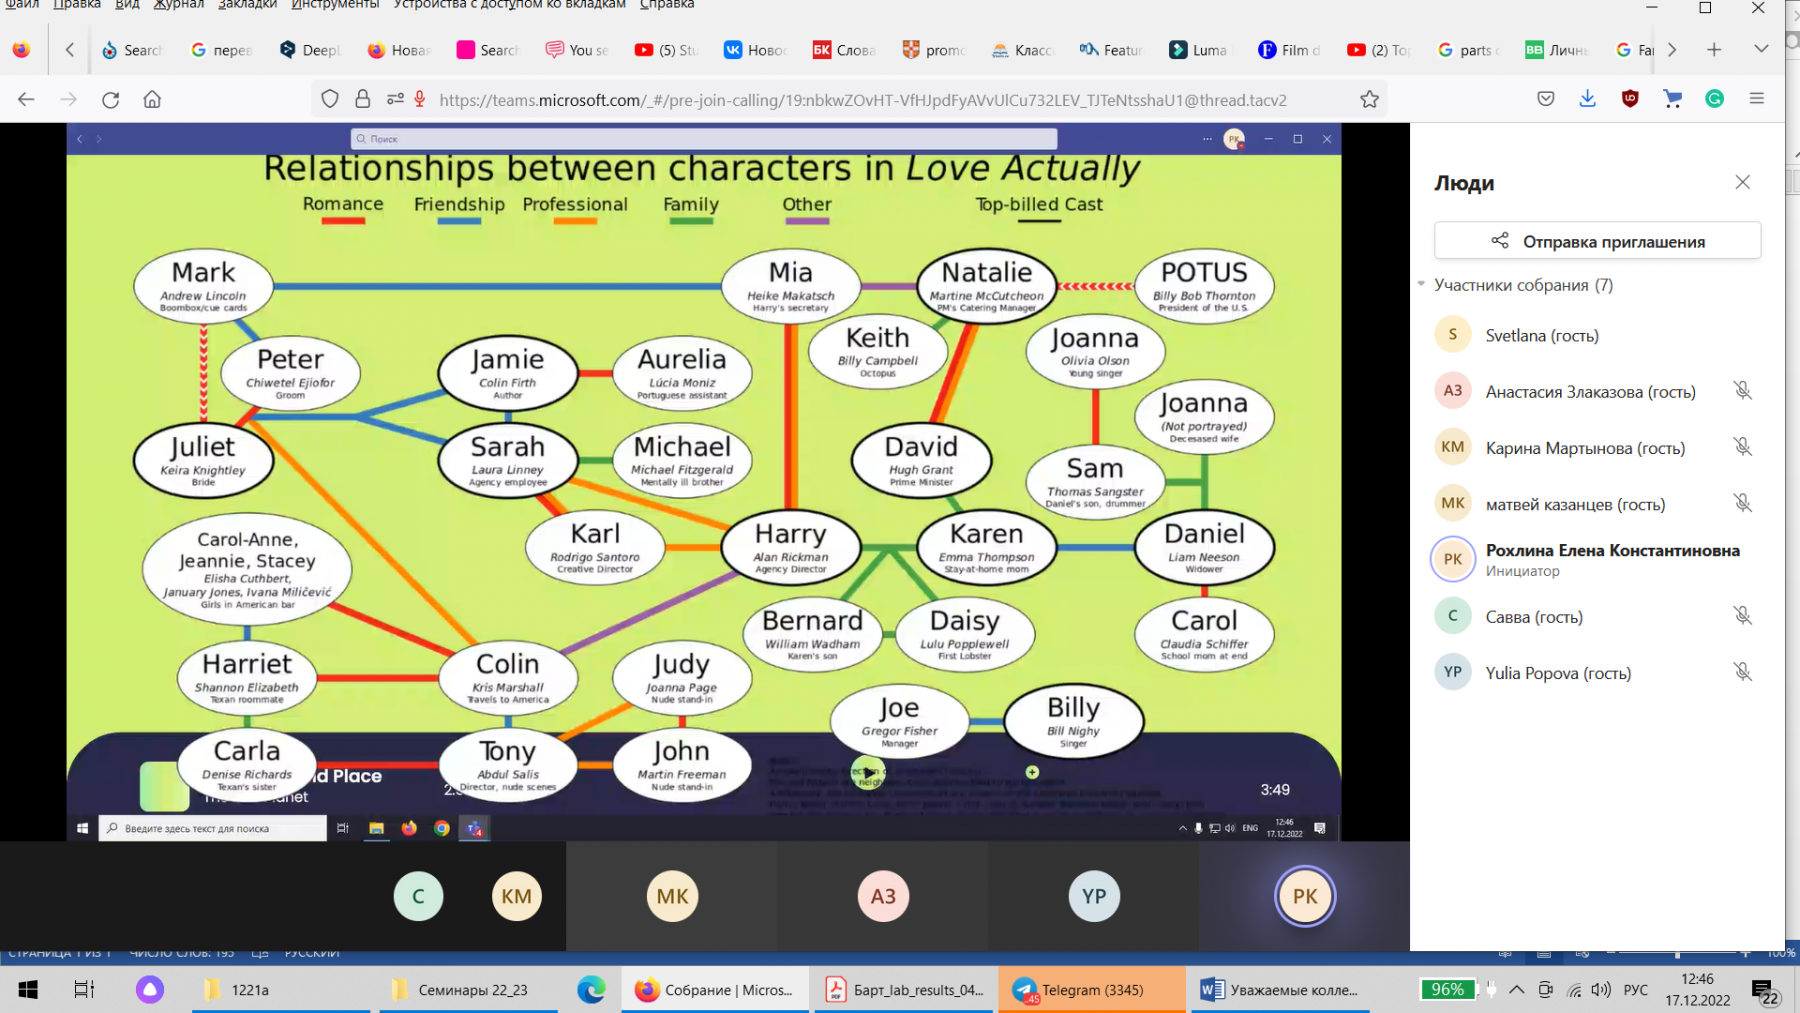Open Барт_lab_results PDF from taskbar
Image resolution: width=1800 pixels, height=1013 pixels.
[904, 990]
